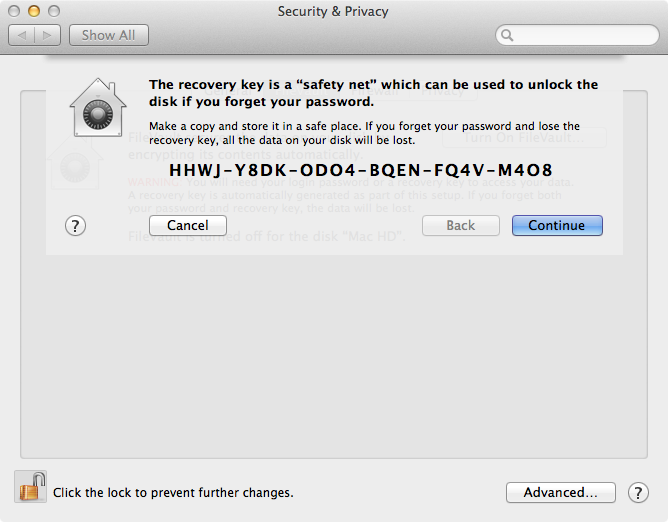Image resolution: width=668 pixels, height=522 pixels.
Task: Click the dimmed Back button
Action: tap(460, 225)
